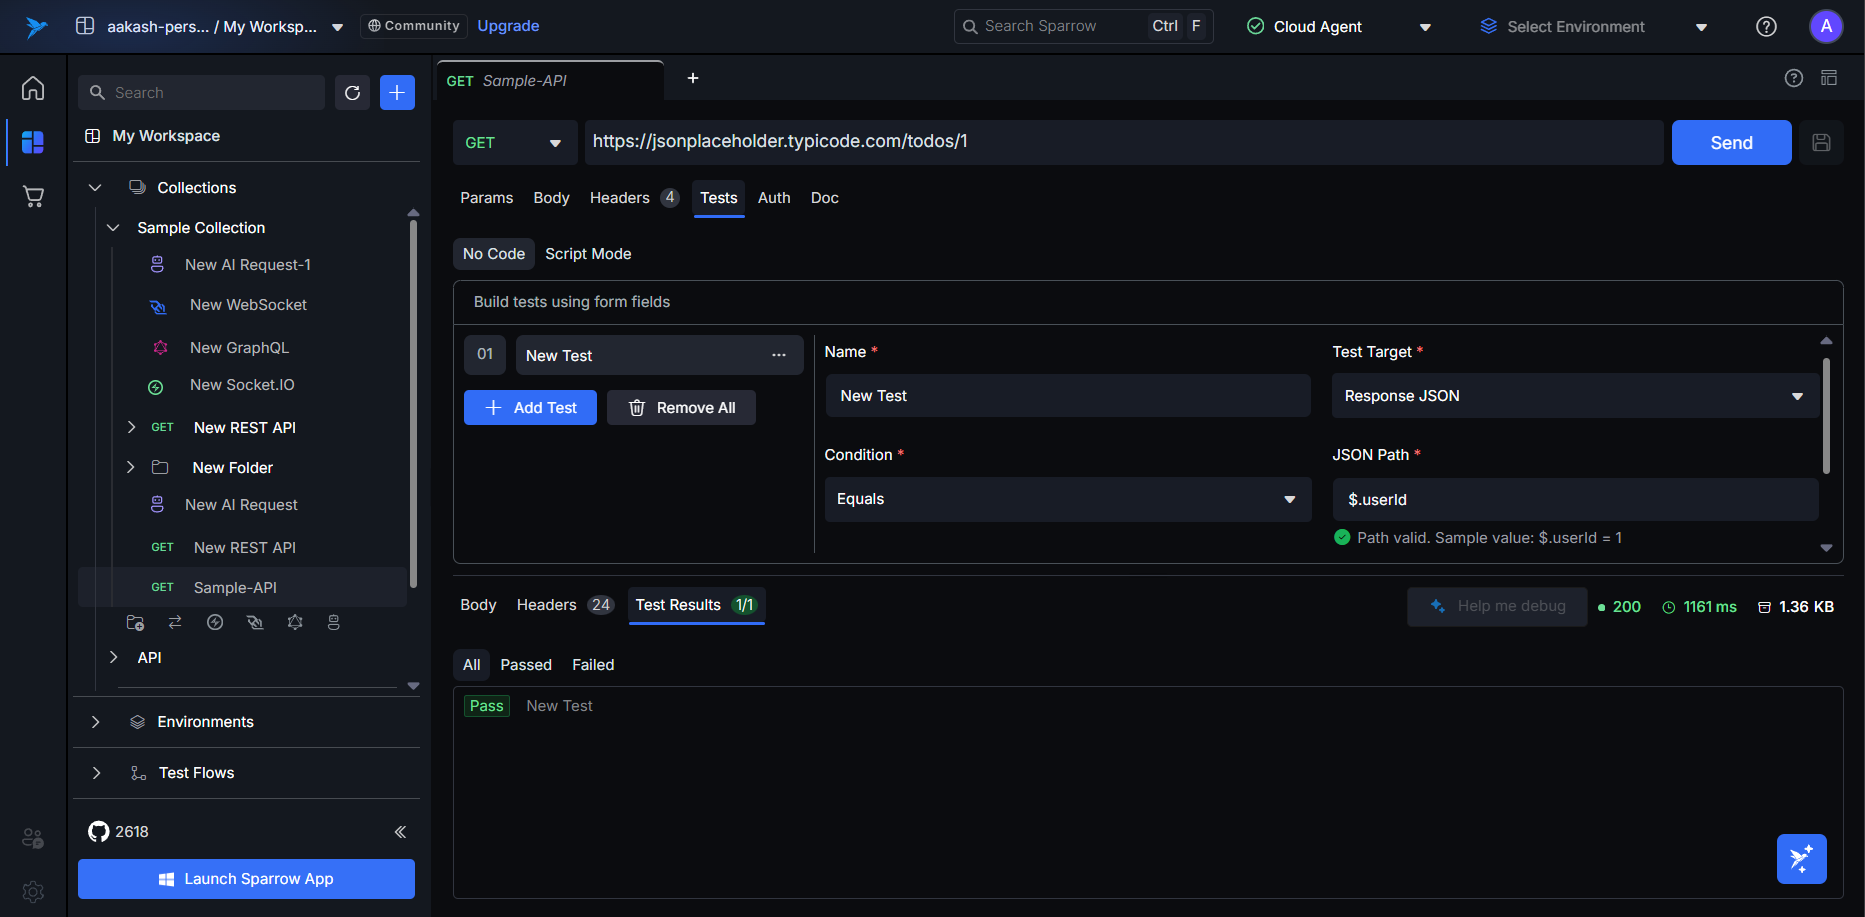Switch to the Headers request tab
Viewport: 1865px width, 917px height.
620,198
